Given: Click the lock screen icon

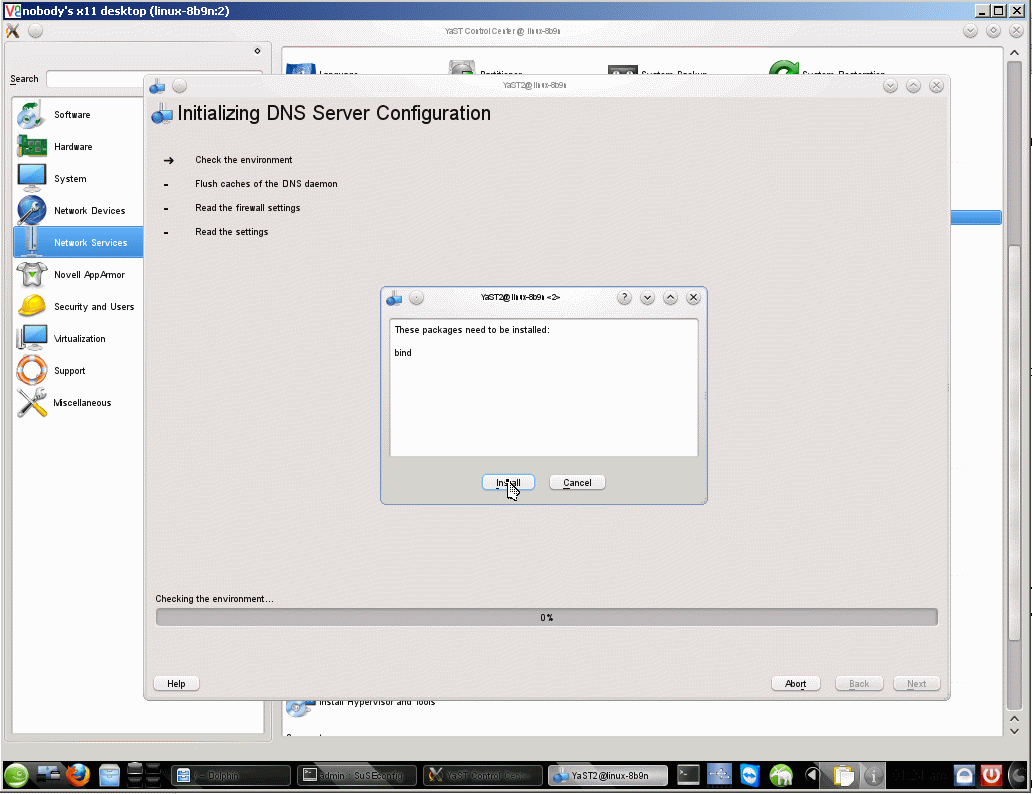Looking at the screenshot, I should point(964,775).
